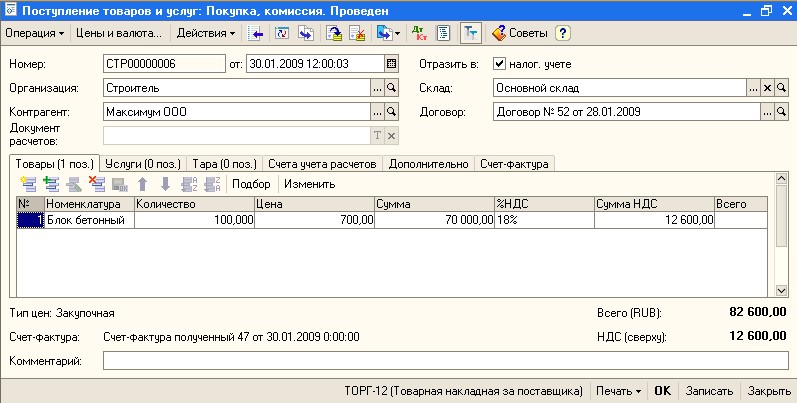The width and height of the screenshot is (797, 403).
Task: Open selection list for Склад
Action: coord(753,88)
